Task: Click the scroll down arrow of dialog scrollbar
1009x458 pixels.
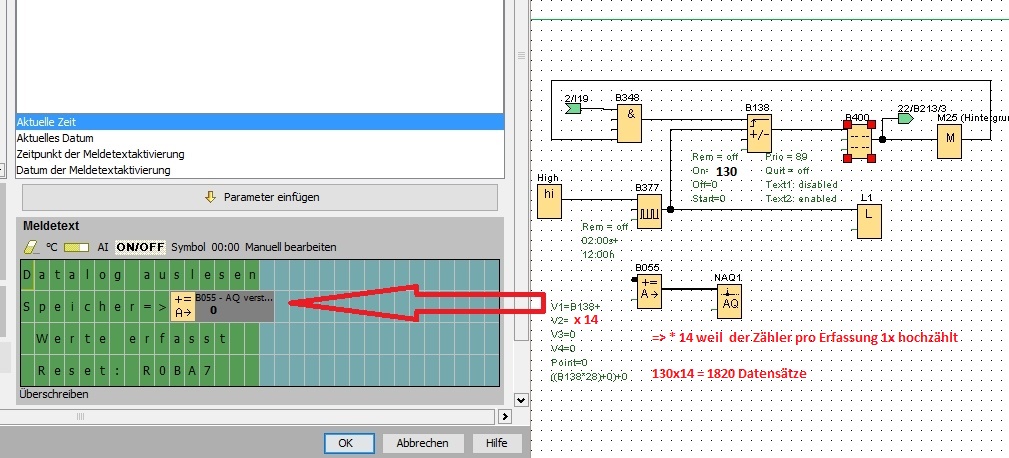Action: pos(519,399)
